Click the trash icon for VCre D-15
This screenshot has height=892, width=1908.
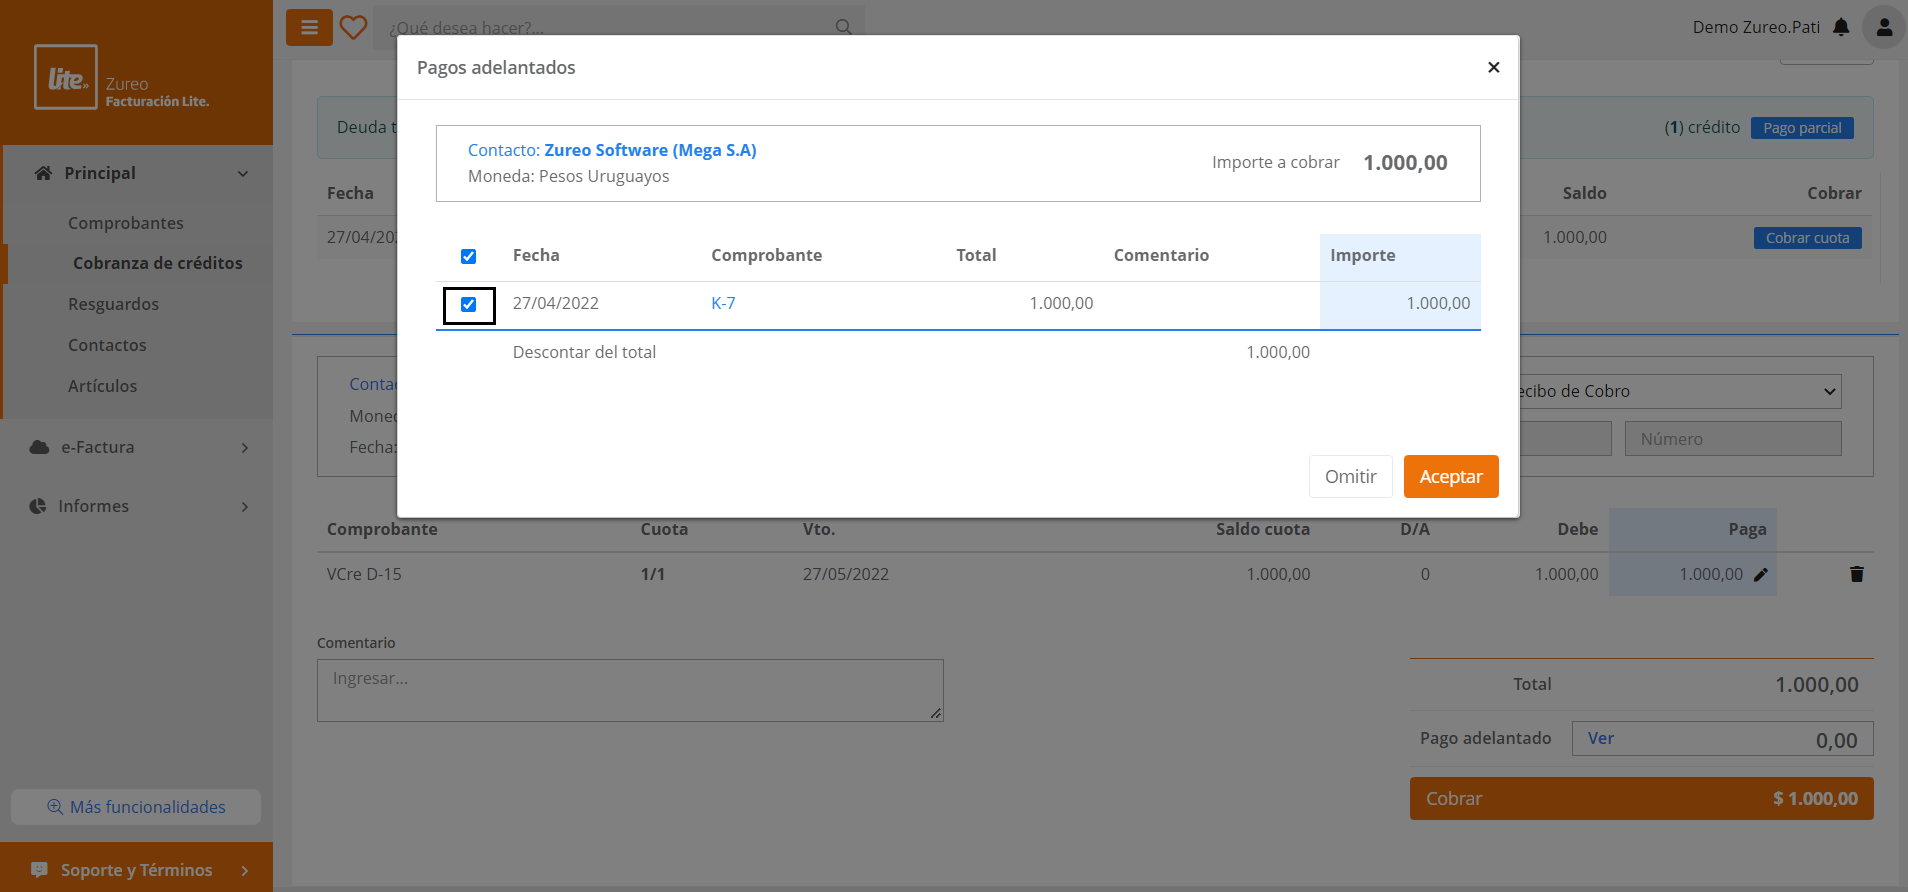point(1856,574)
